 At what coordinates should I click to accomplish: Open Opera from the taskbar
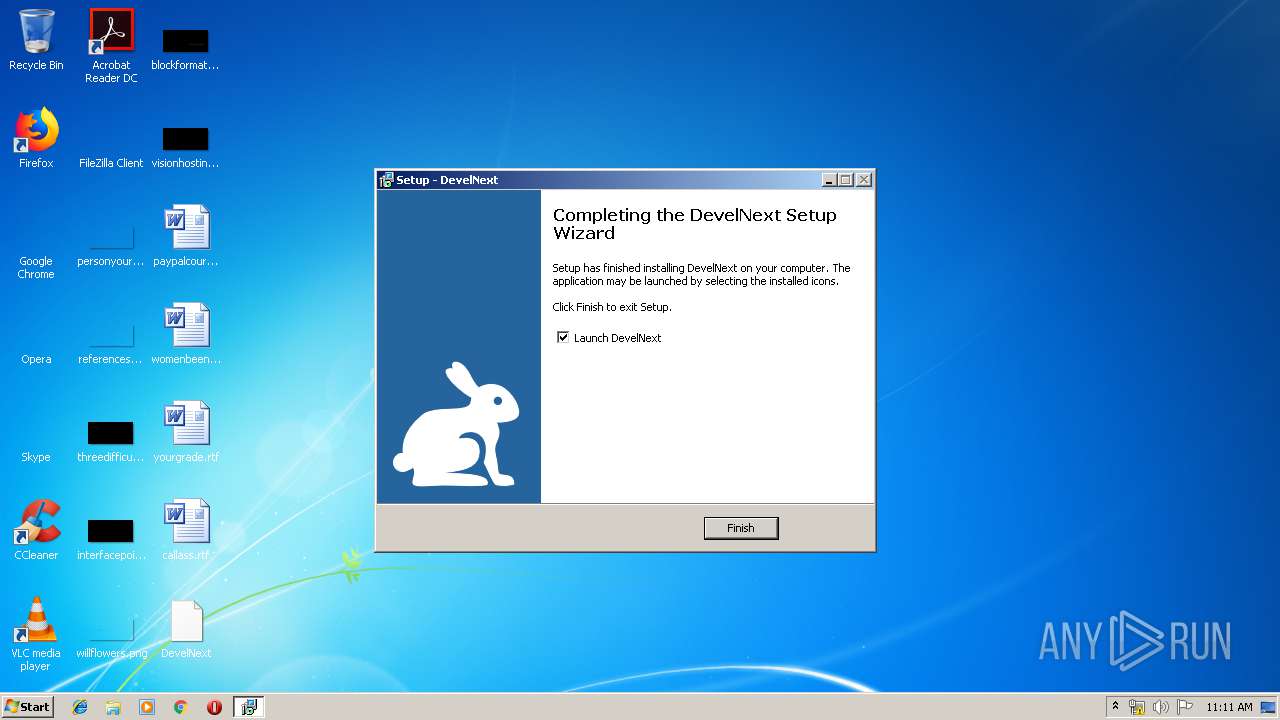[214, 707]
